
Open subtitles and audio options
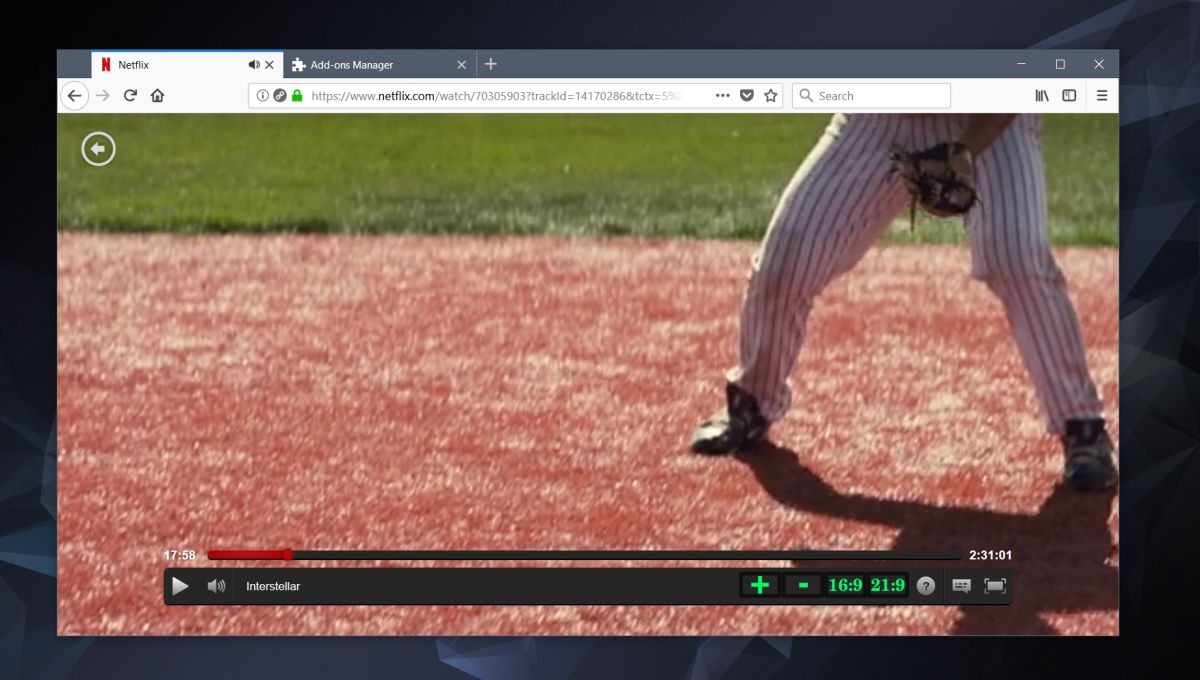click(961, 586)
